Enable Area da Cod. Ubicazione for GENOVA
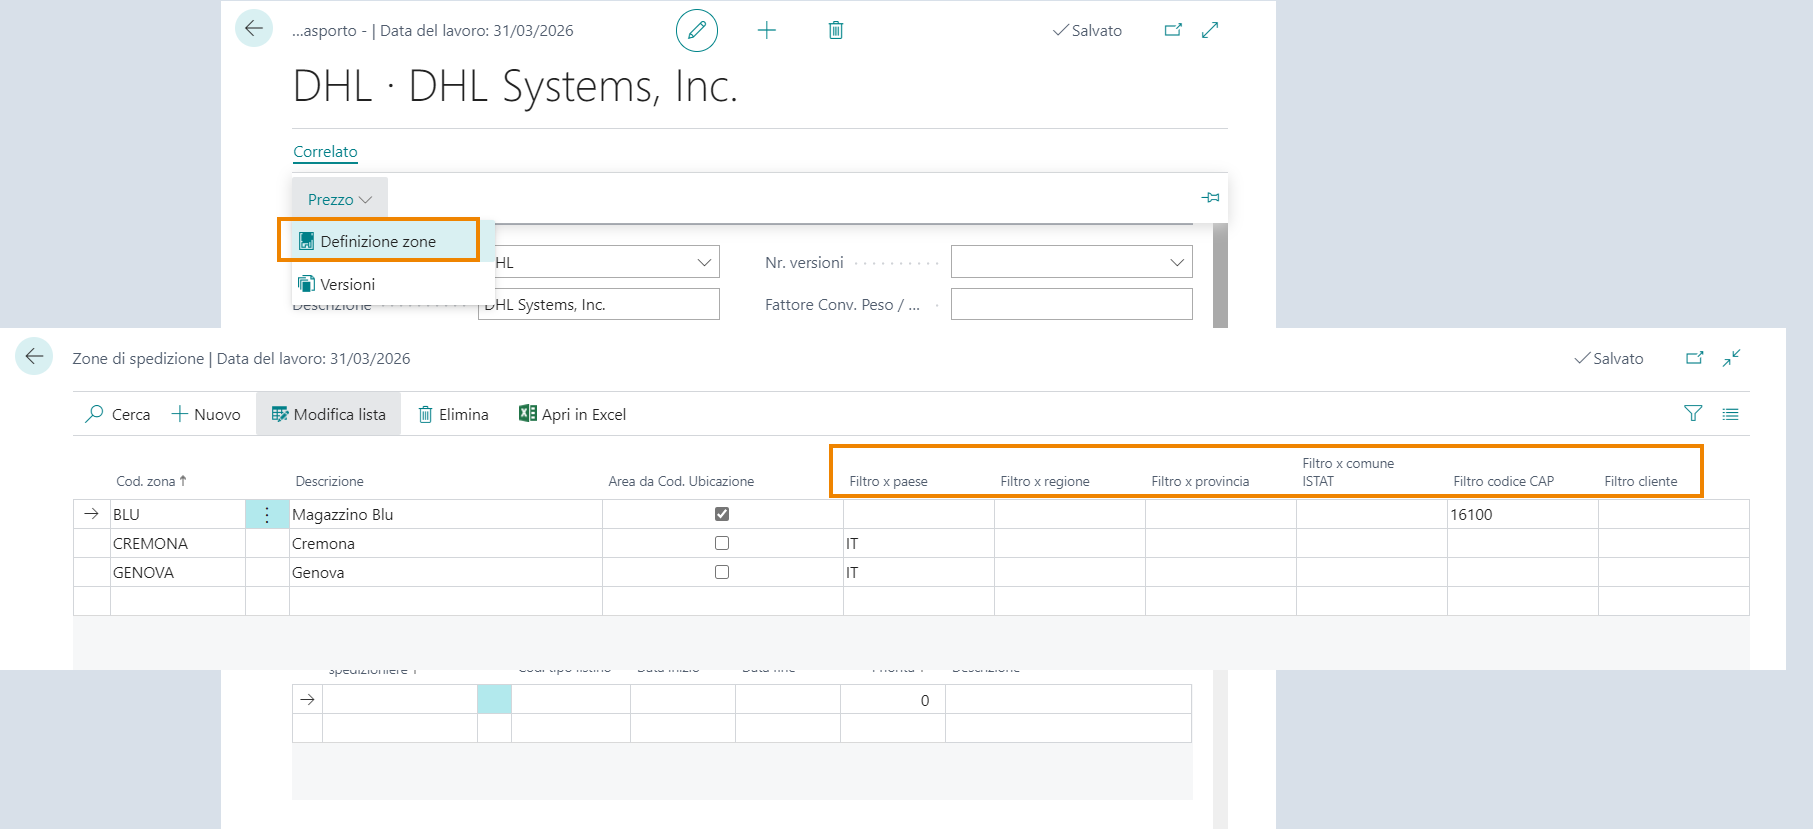Screen dimensions: 1813x829 (722, 572)
